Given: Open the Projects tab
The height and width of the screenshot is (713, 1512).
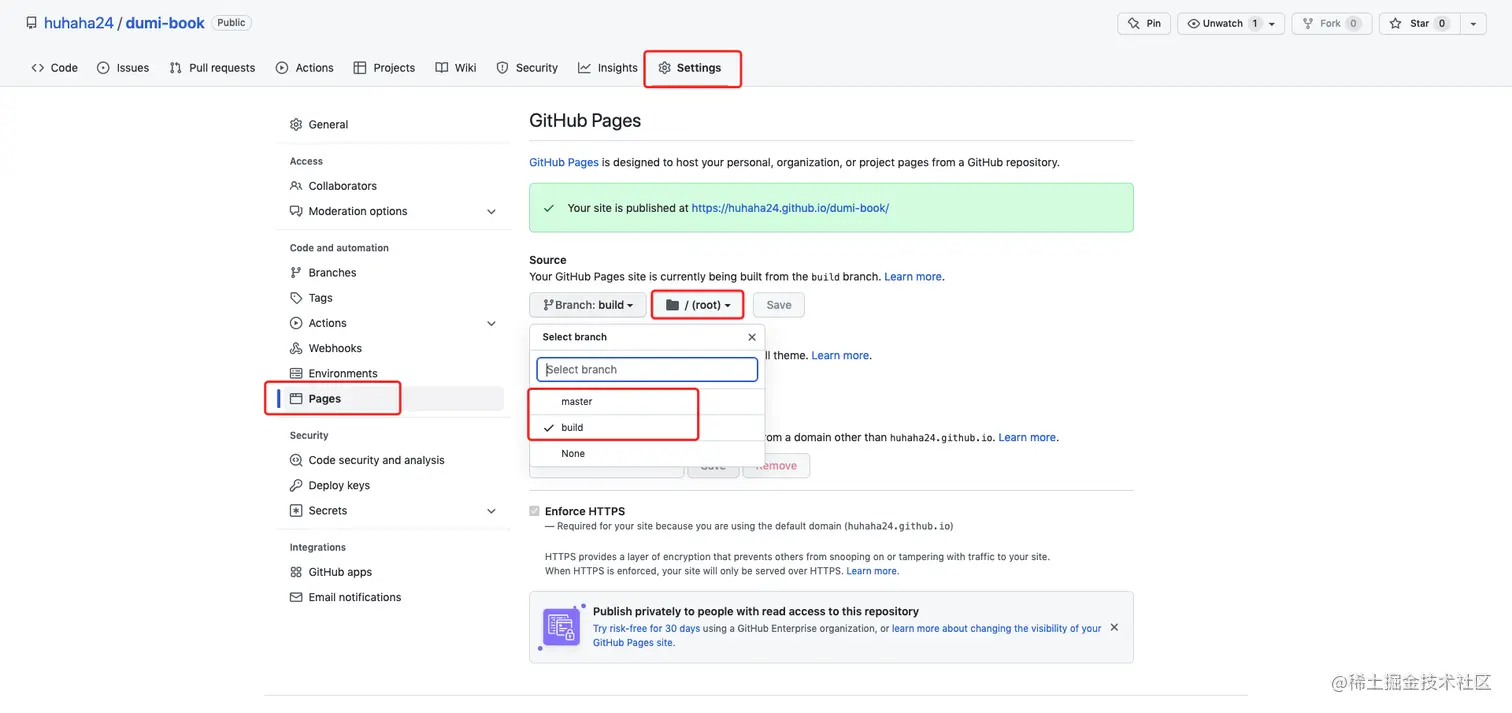Looking at the screenshot, I should tap(384, 68).
